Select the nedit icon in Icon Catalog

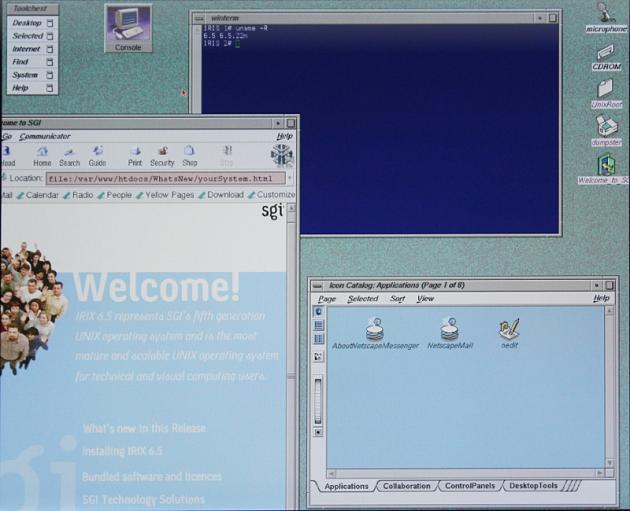tap(509, 333)
